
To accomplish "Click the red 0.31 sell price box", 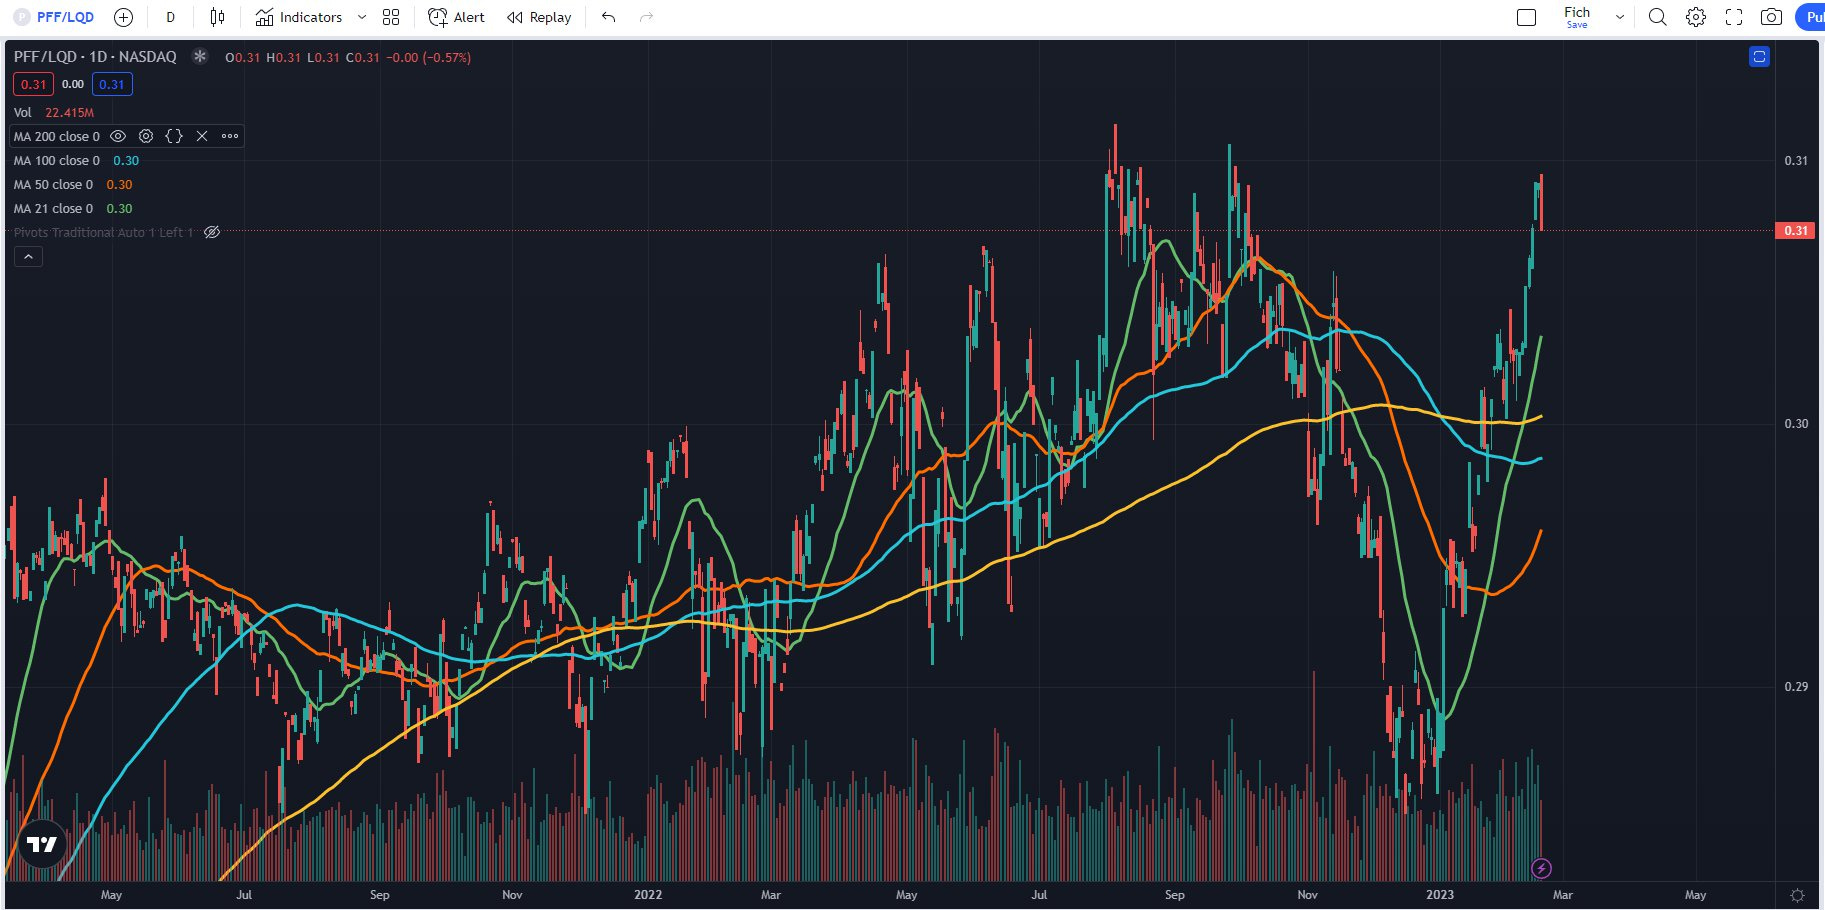I will click(33, 85).
